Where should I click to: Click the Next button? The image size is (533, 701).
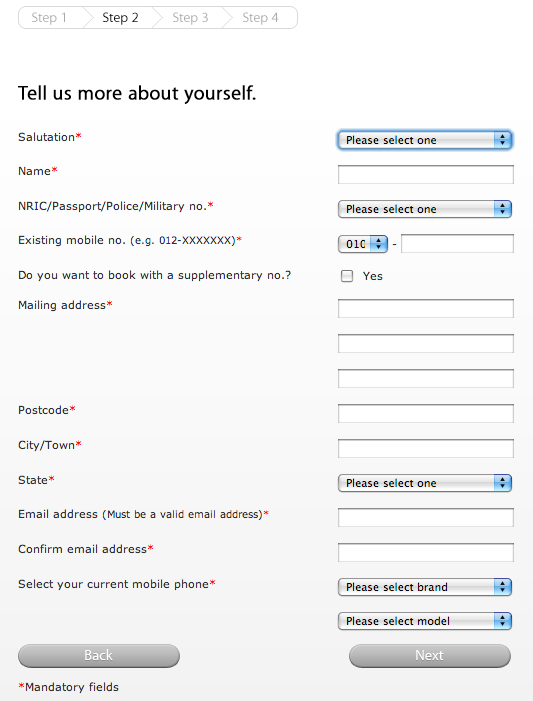(x=430, y=655)
